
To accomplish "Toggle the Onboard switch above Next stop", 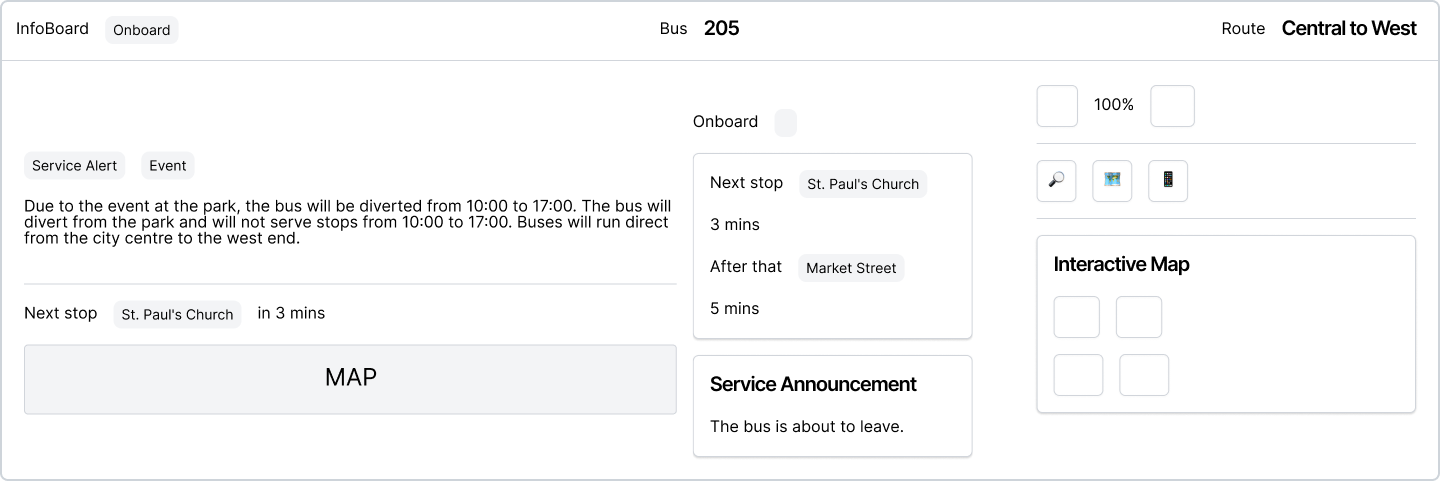I will (786, 123).
